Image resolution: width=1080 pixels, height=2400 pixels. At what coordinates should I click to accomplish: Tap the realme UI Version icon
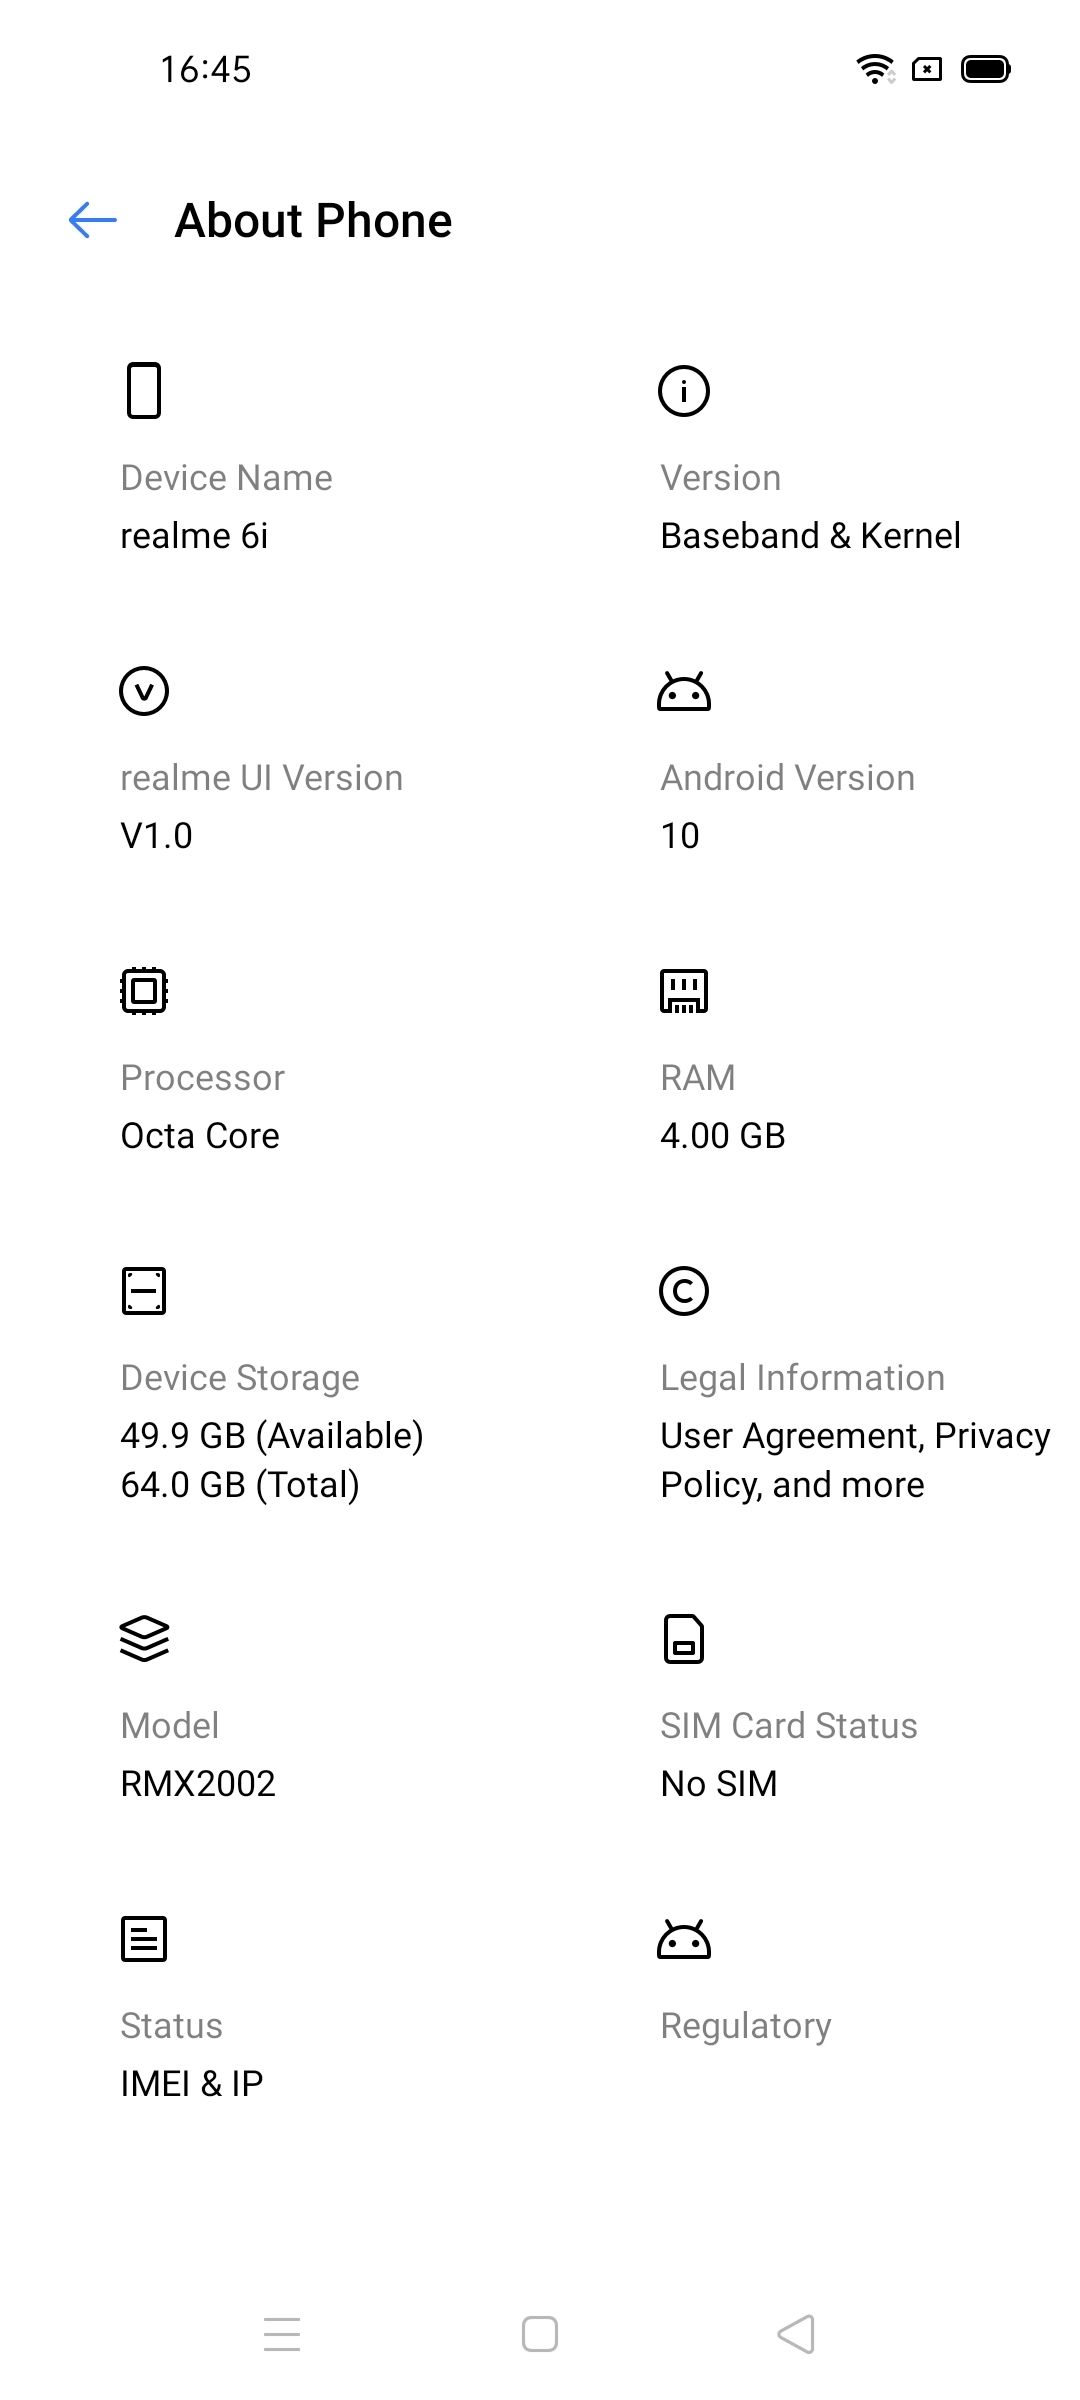tap(144, 691)
